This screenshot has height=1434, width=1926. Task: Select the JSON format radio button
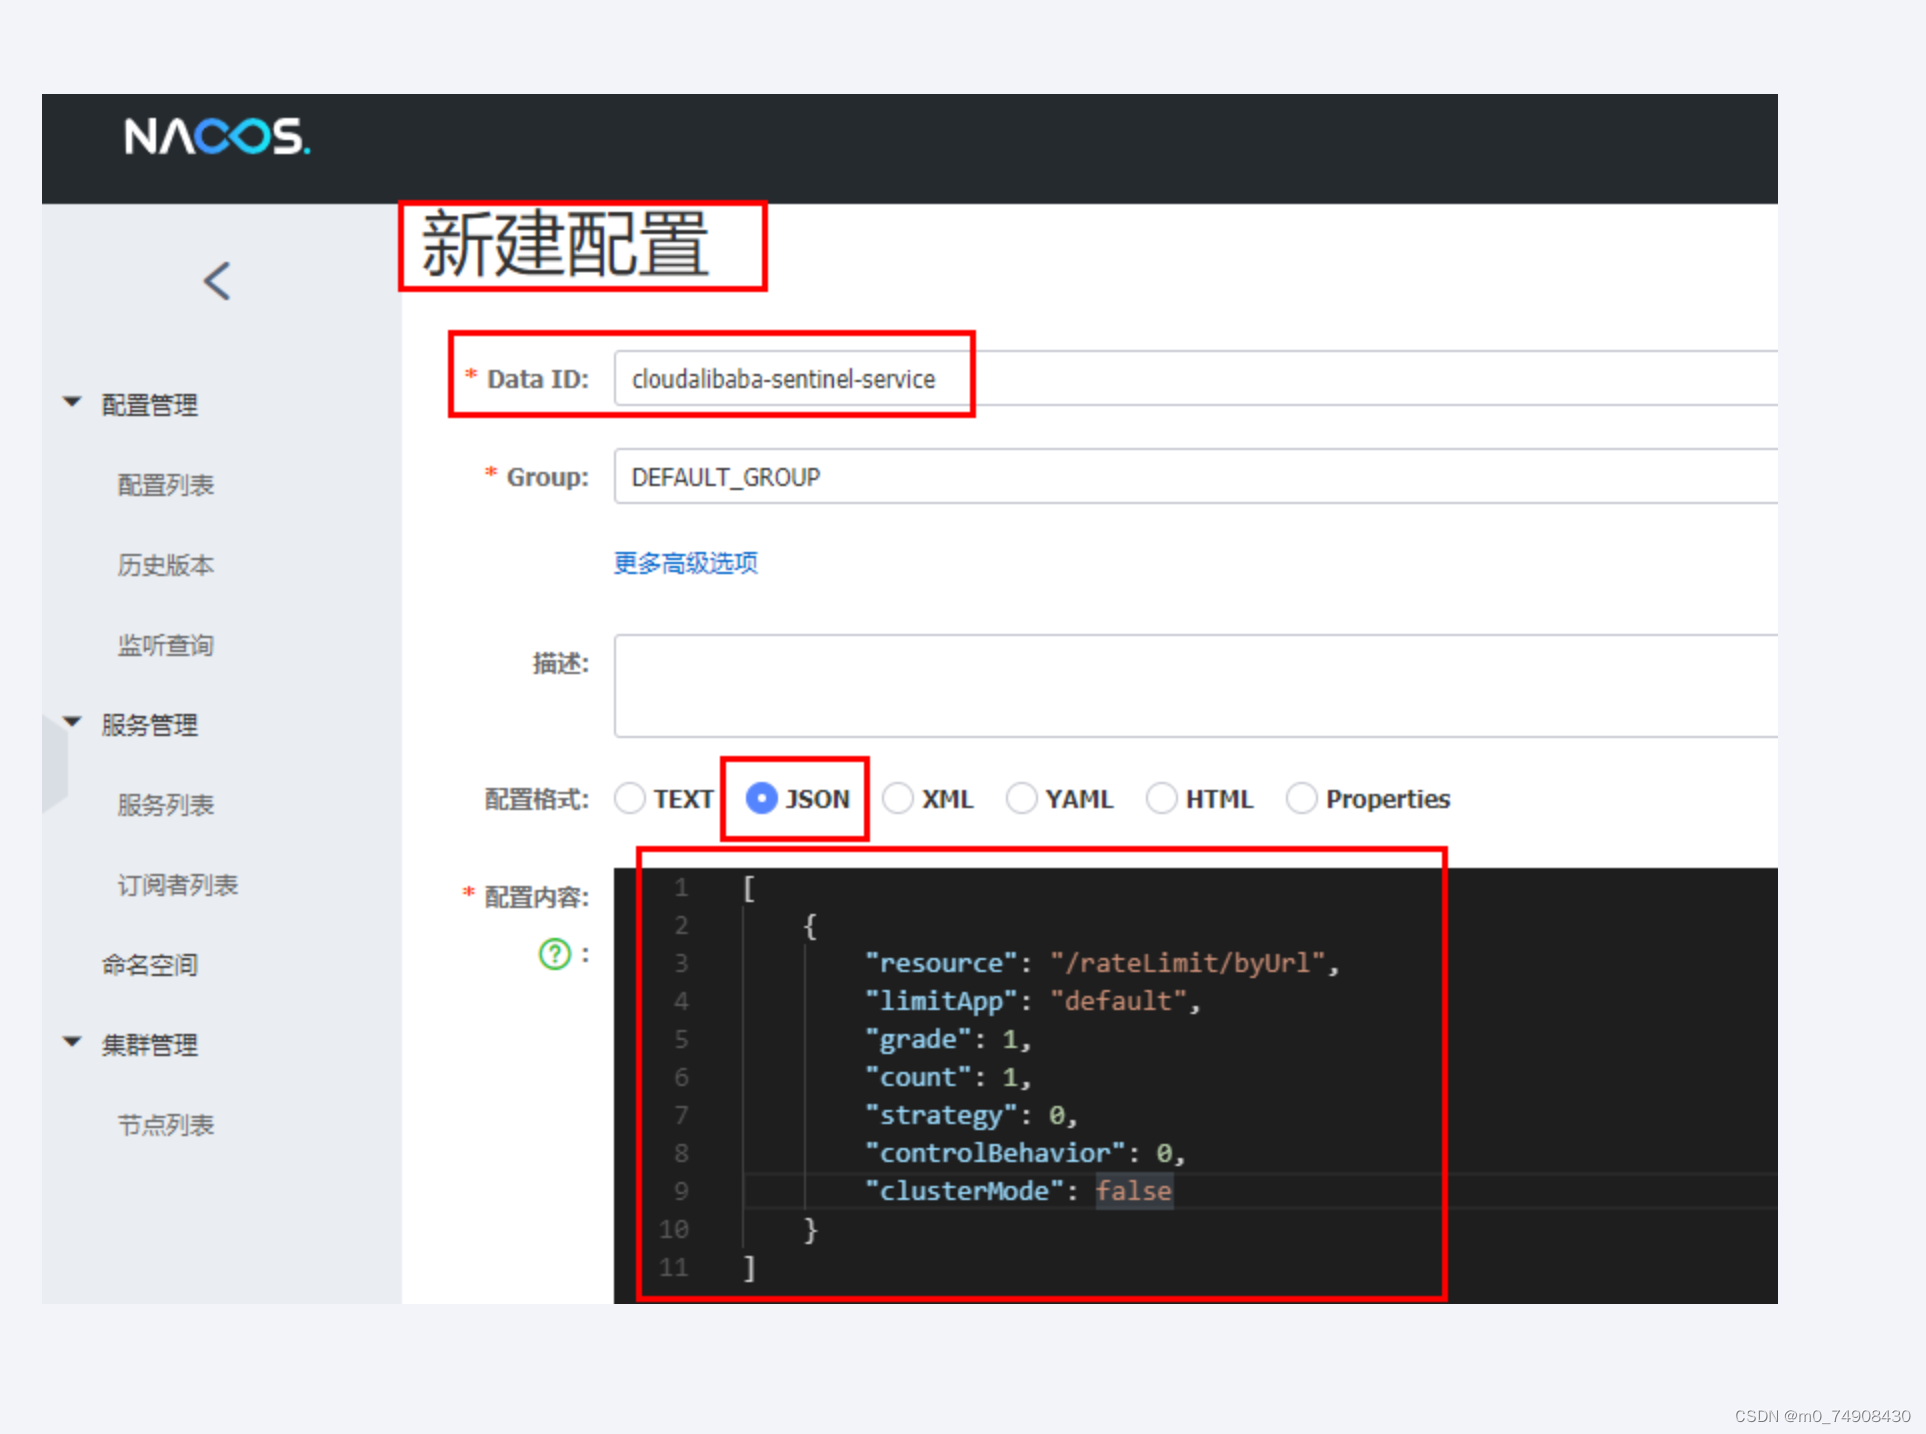point(762,799)
